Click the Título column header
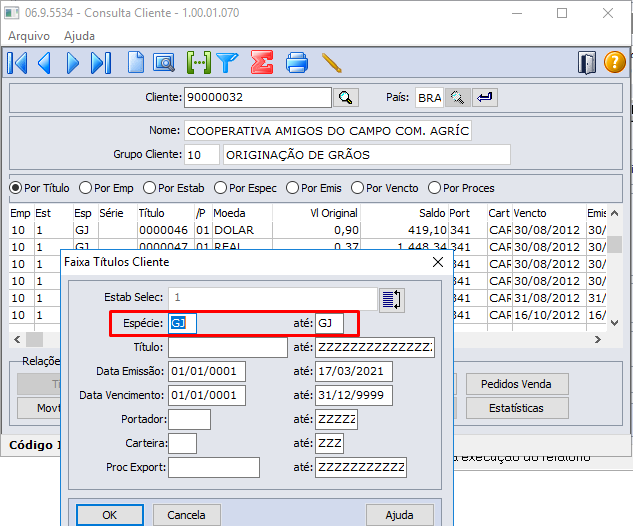This screenshot has height=526, width=633. click(x=151, y=213)
